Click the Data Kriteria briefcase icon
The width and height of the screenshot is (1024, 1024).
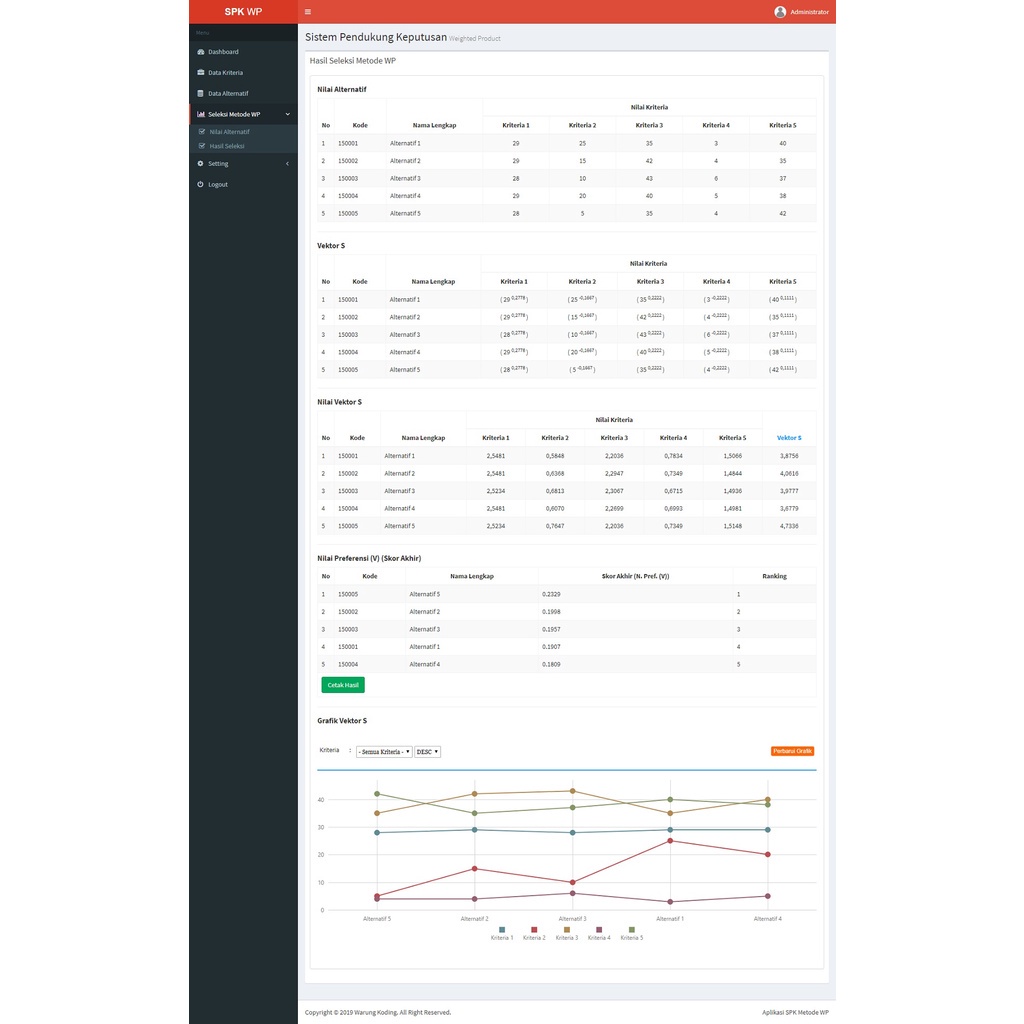pos(201,73)
